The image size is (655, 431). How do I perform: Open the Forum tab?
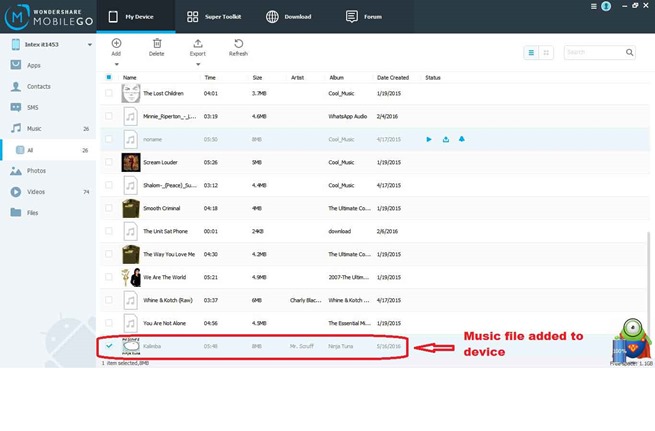(x=364, y=17)
